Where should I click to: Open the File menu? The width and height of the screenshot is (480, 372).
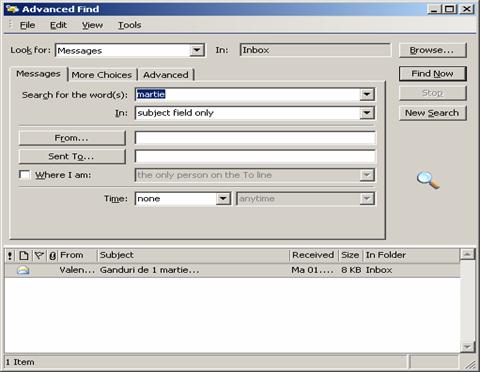click(27, 25)
